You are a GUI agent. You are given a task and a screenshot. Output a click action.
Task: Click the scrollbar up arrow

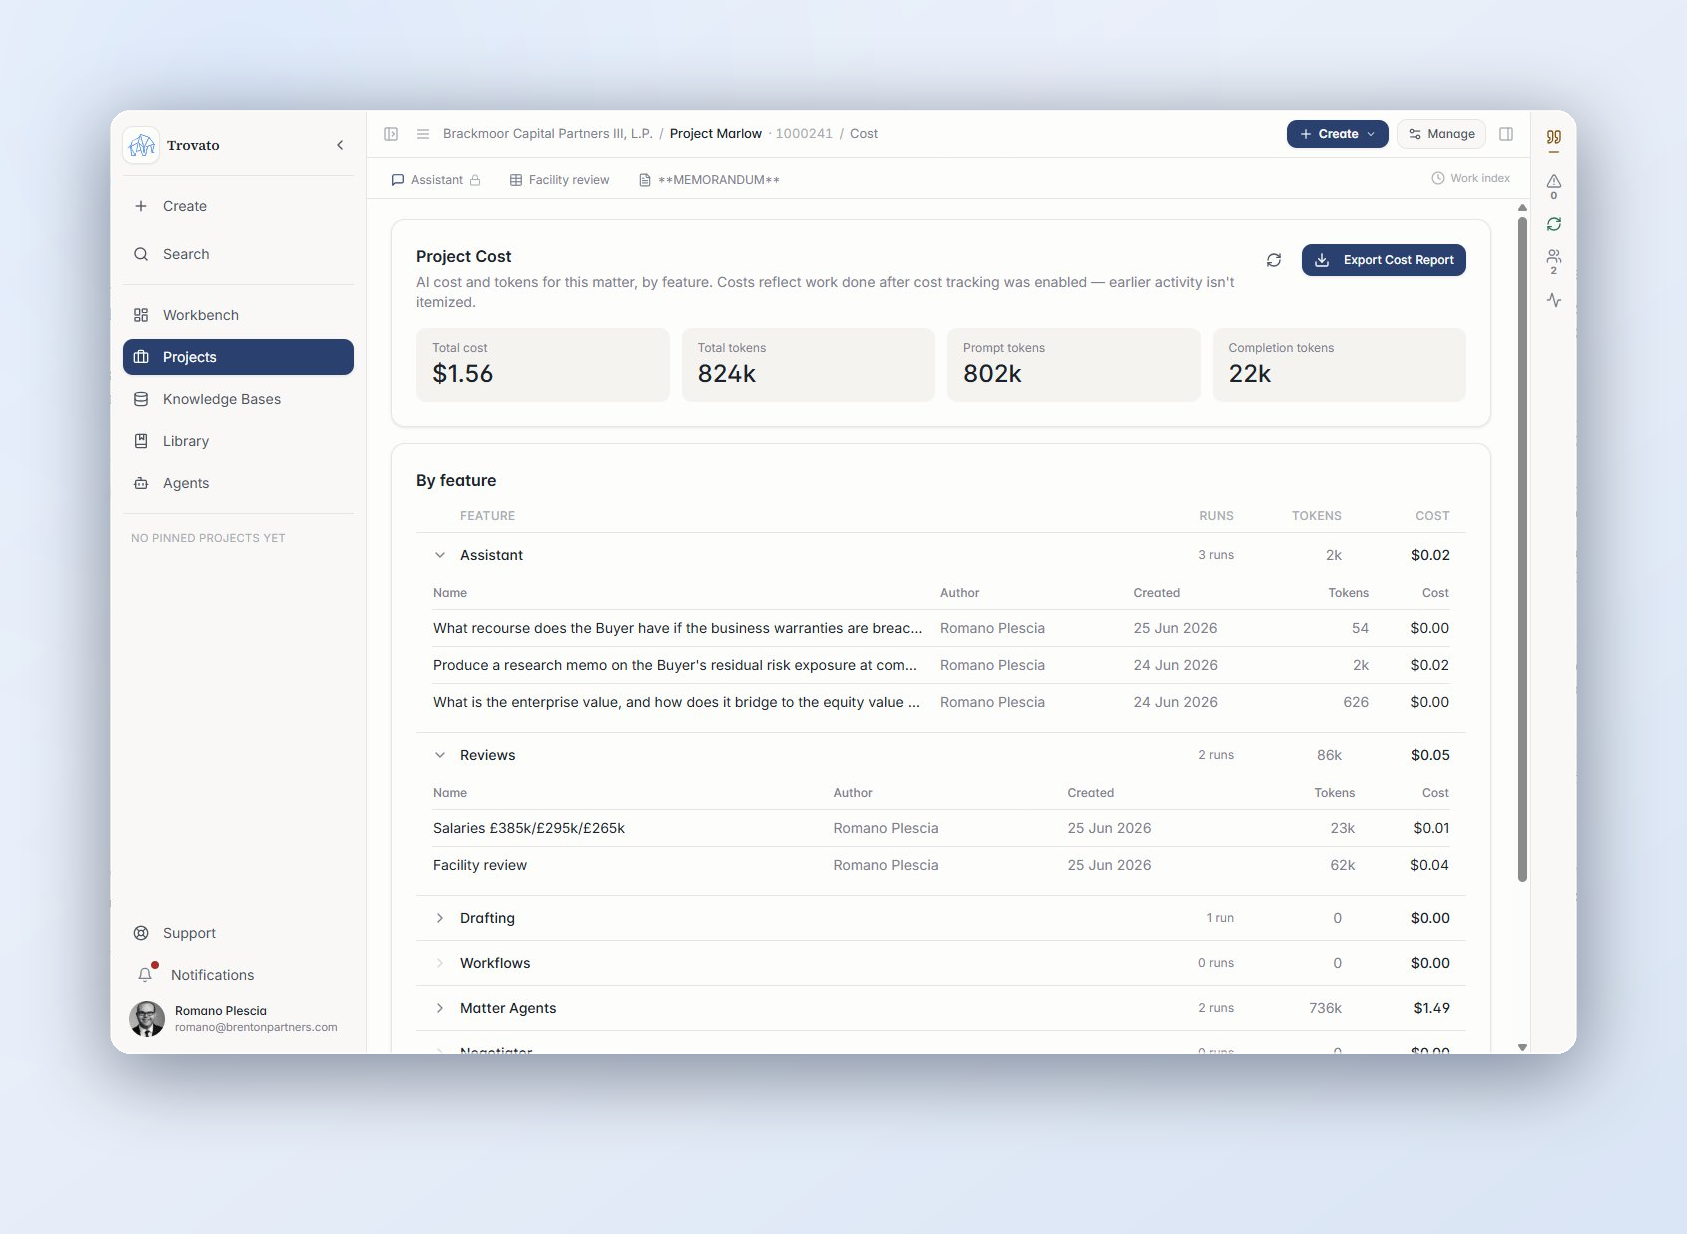(x=1522, y=208)
